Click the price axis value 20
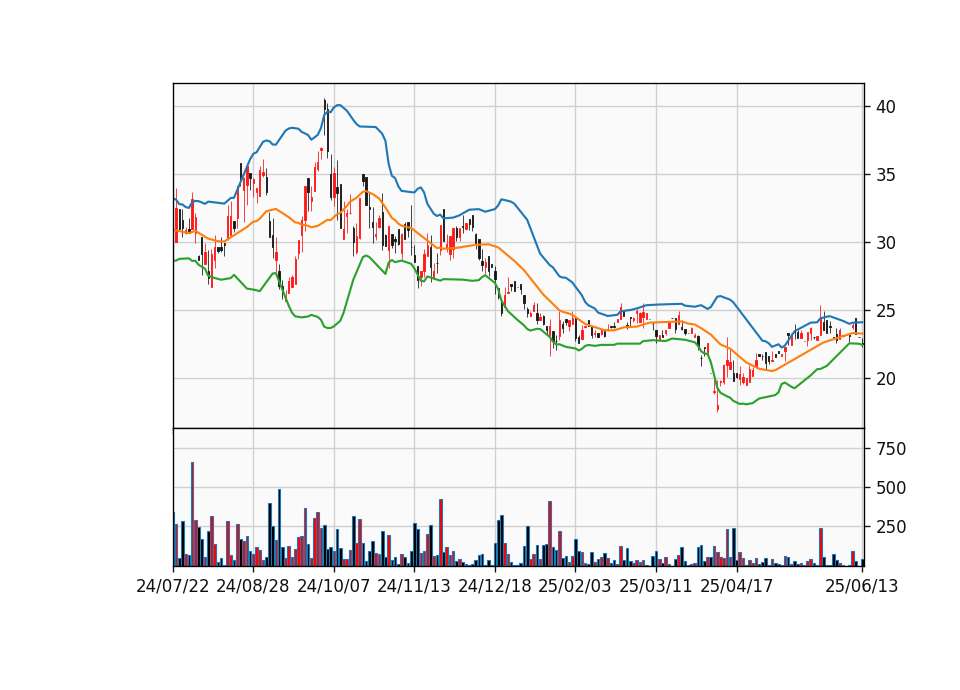Viewport: 960px width, 690px height. tap(886, 379)
